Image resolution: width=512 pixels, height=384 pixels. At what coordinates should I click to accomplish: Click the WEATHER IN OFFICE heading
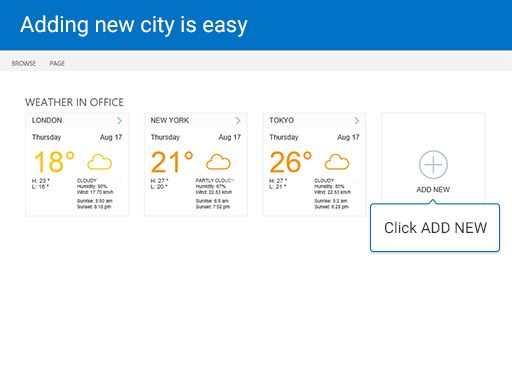74,102
